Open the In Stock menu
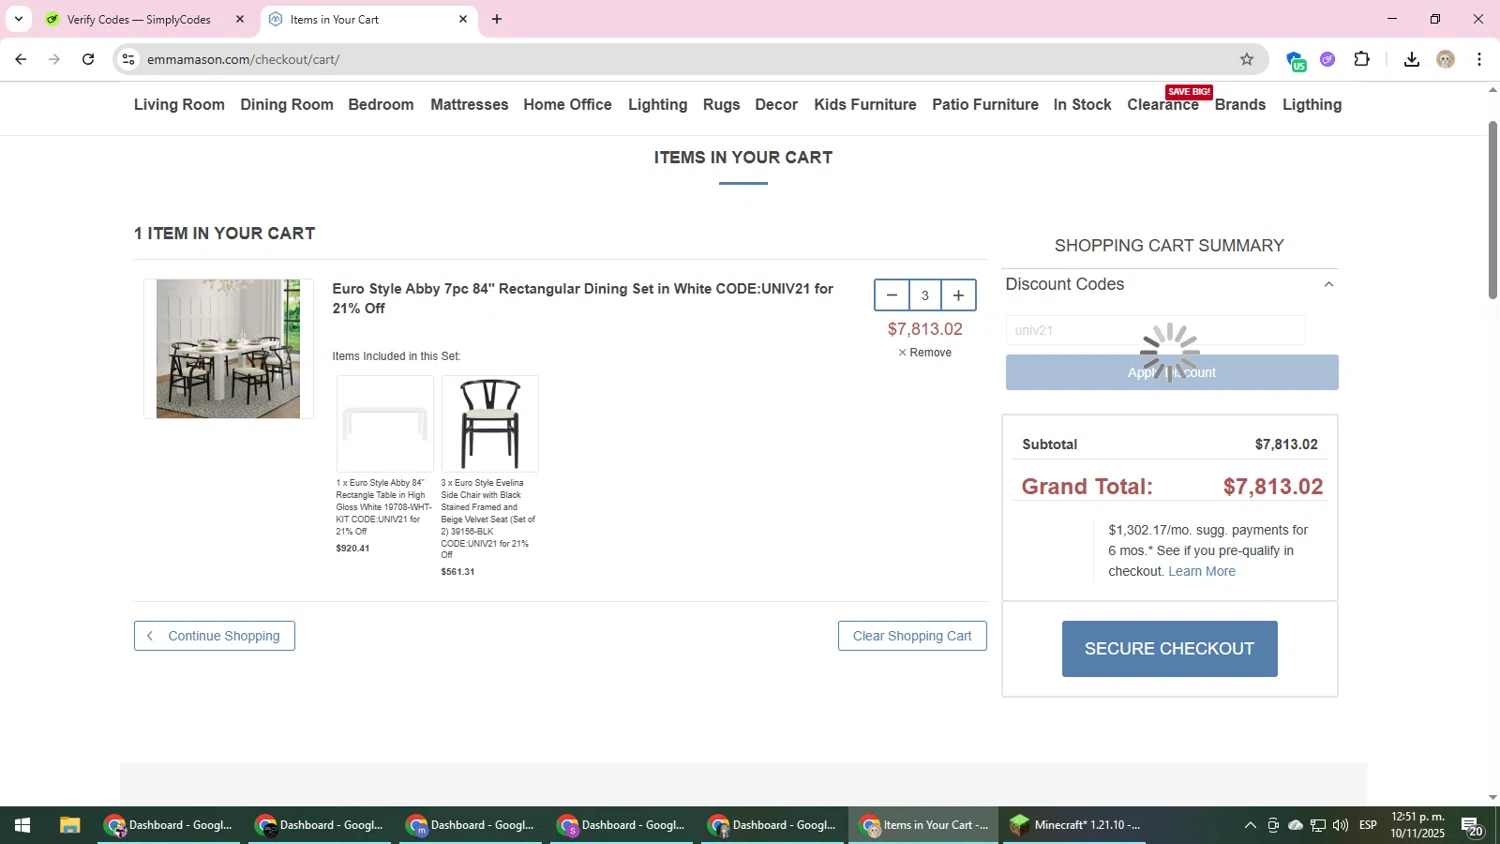Screen dimensions: 1500x844 [1082, 105]
